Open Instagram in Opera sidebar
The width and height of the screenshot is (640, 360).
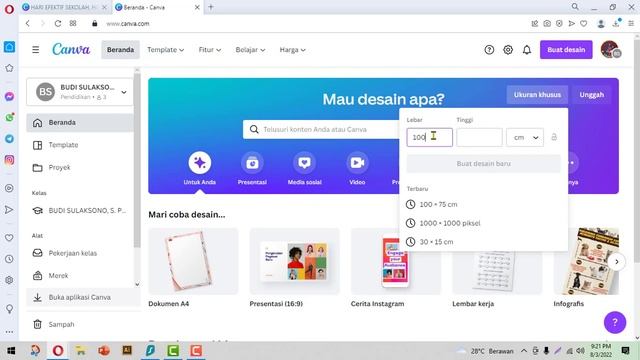click(9, 160)
